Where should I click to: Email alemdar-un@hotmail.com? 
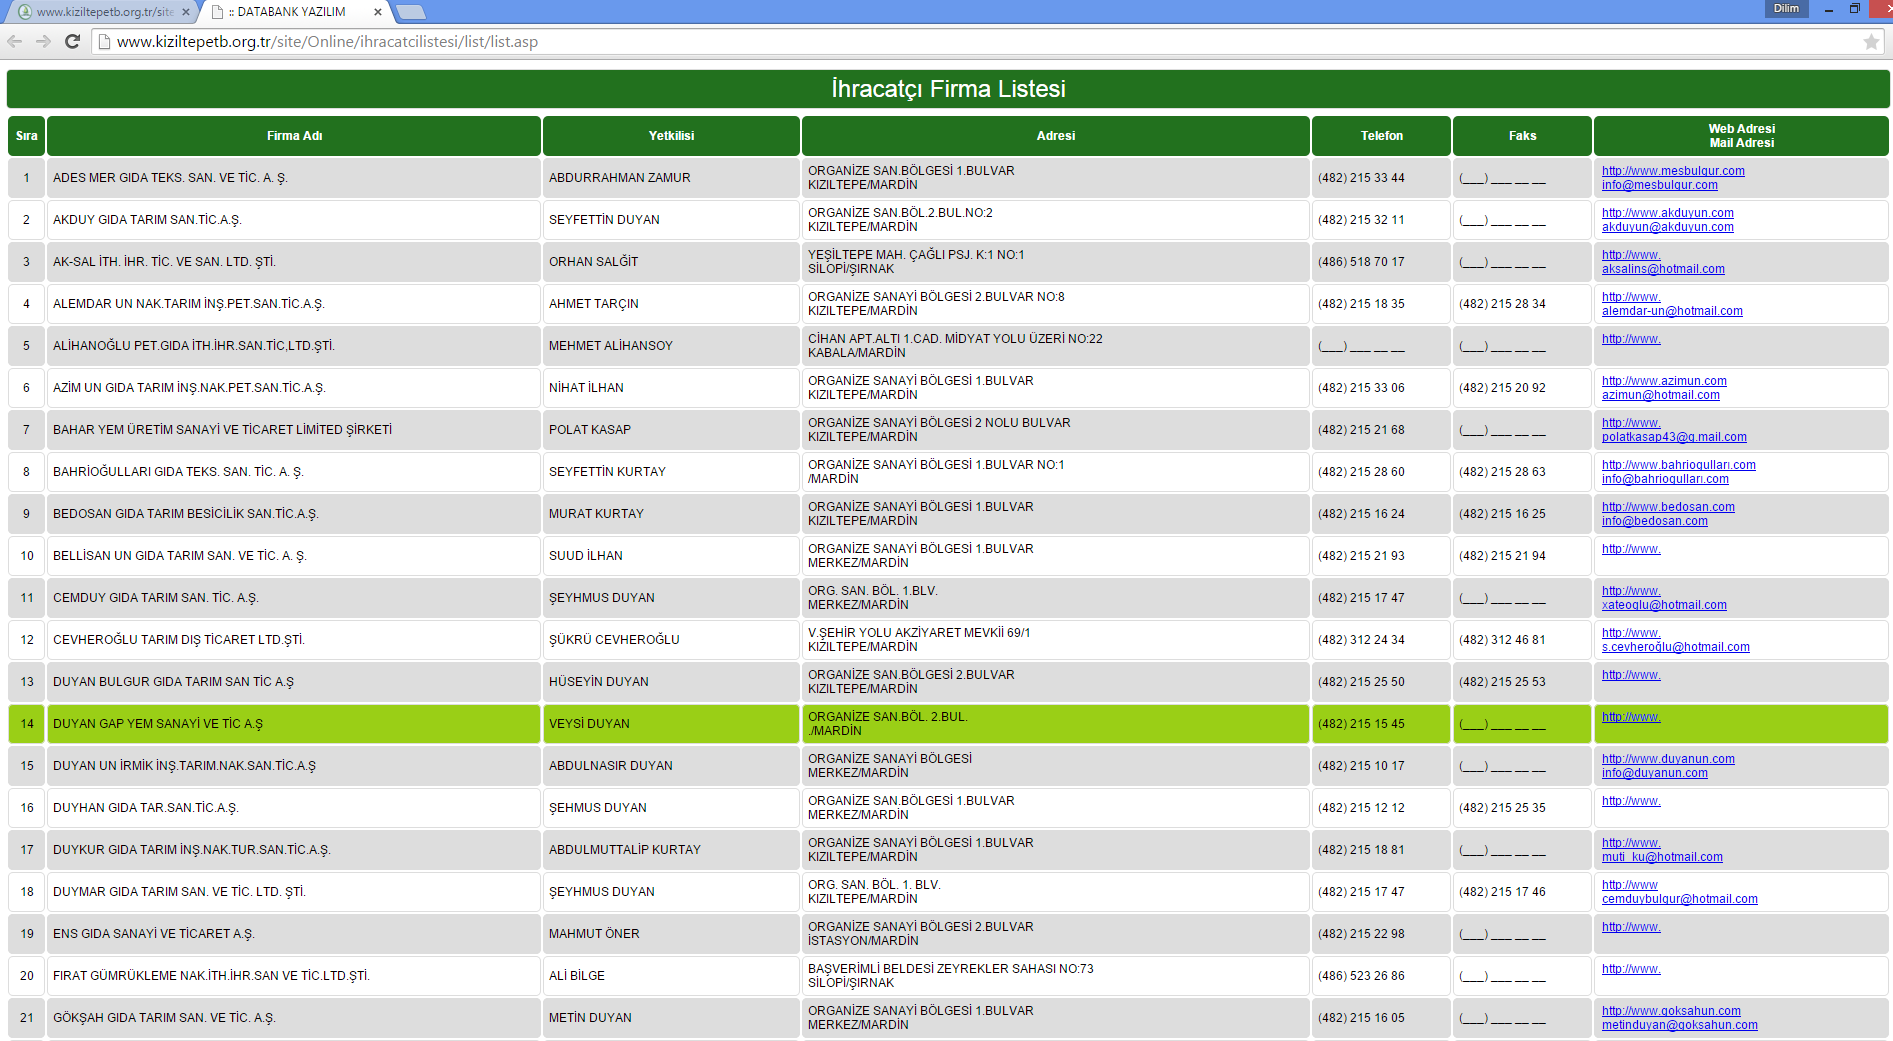click(x=1672, y=311)
